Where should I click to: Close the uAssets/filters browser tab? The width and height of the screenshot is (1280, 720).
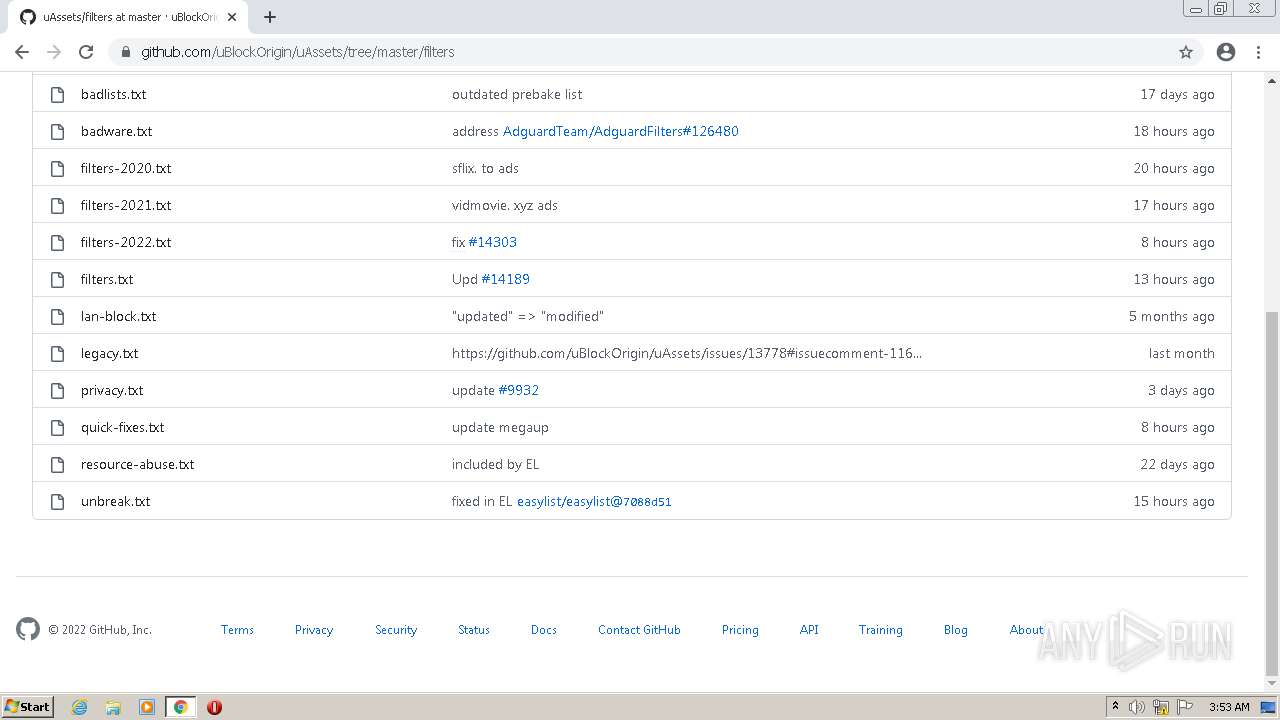[232, 17]
